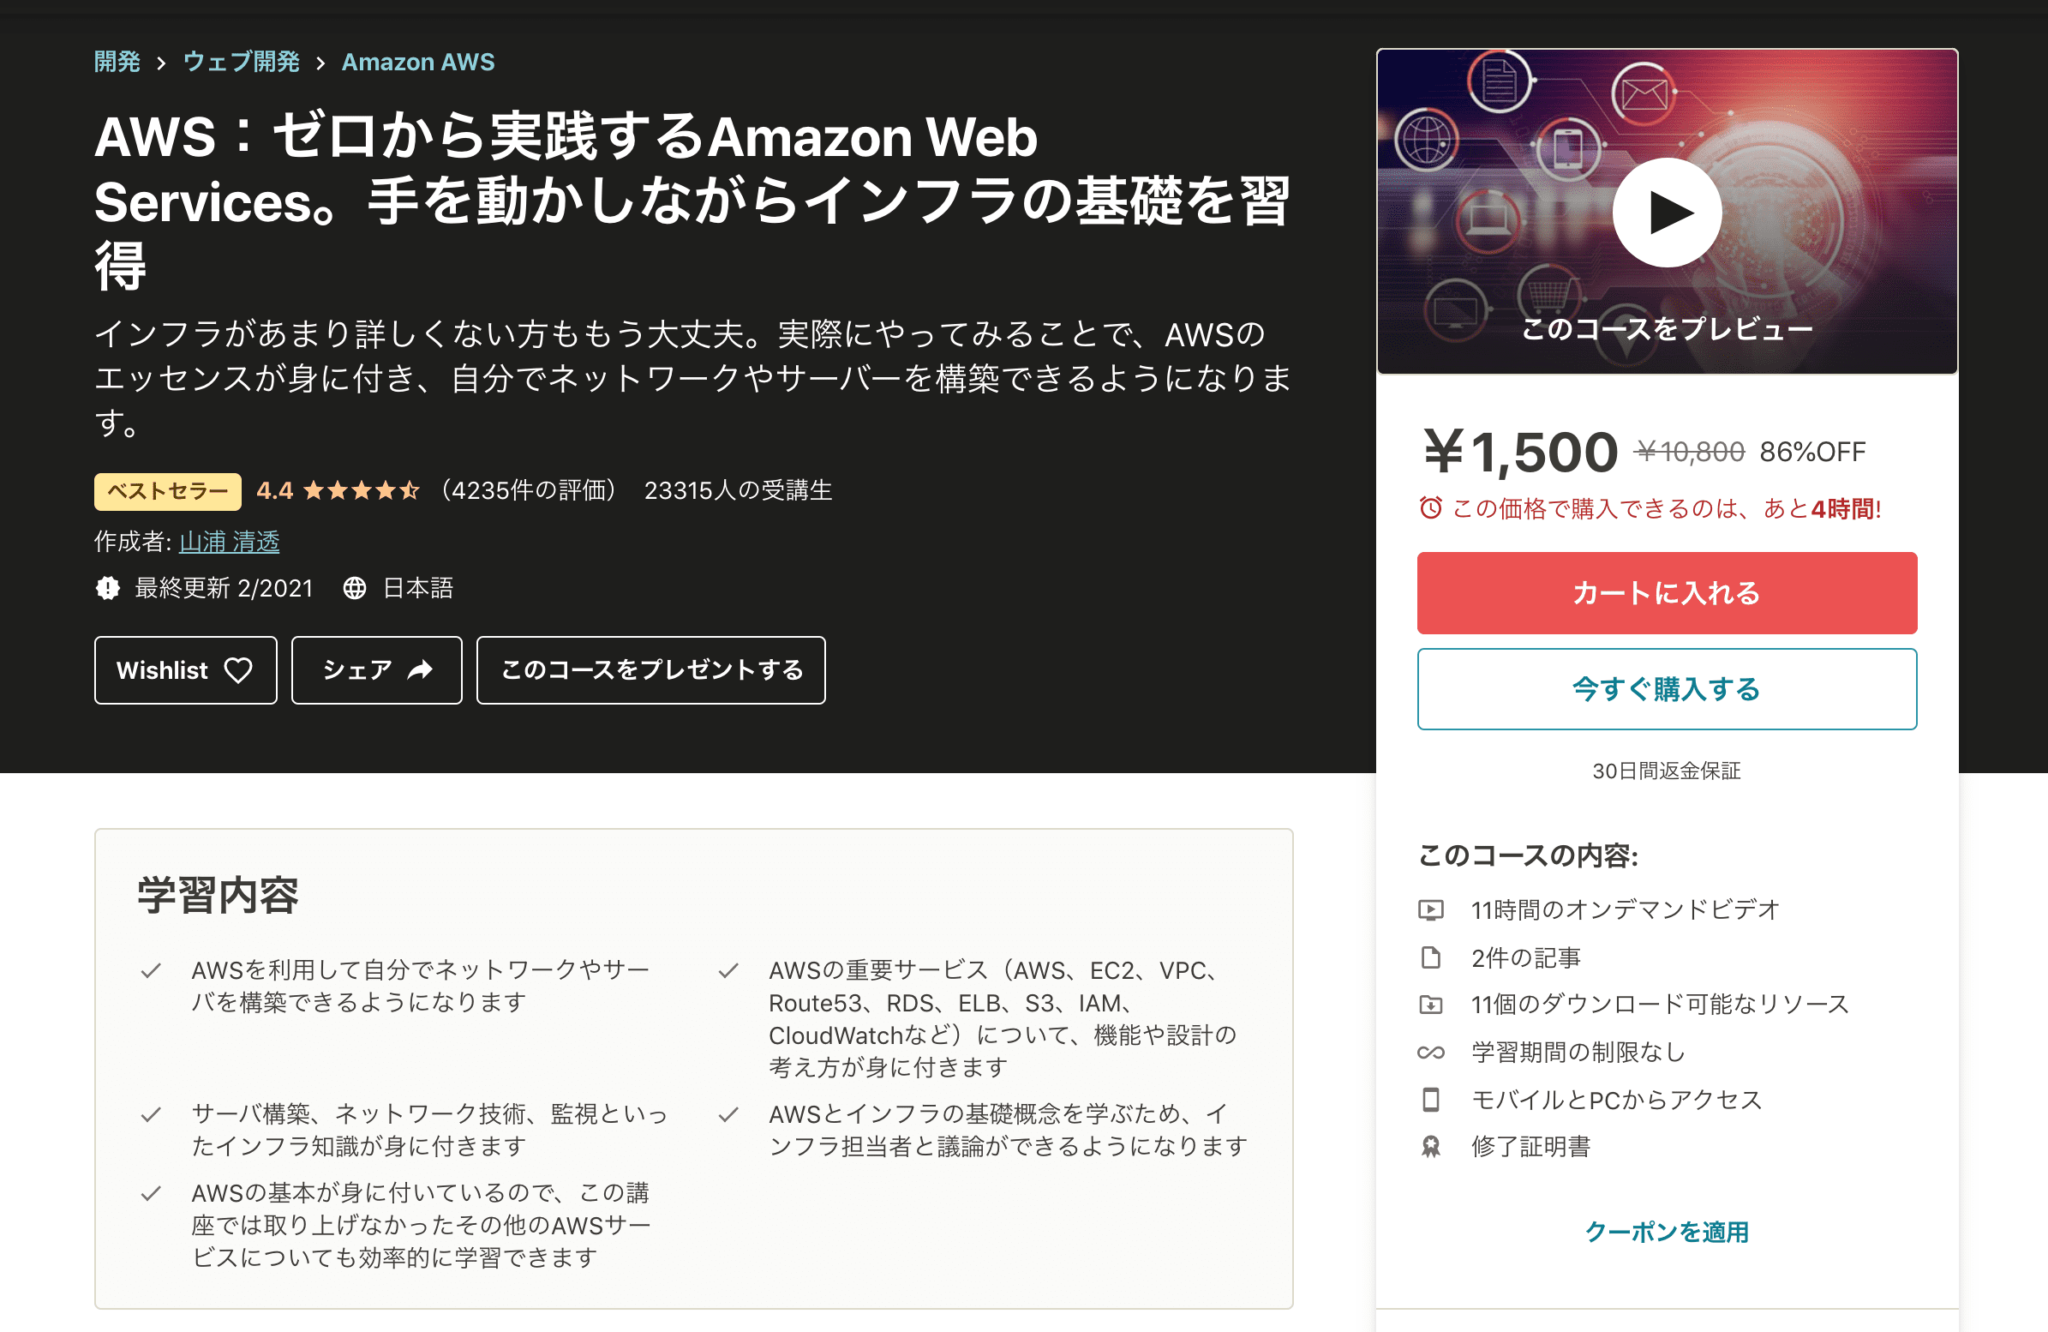Click the update badge icon beside 最終更新 2/2021
Screen dimensions: 2048x1332
tap(108, 588)
